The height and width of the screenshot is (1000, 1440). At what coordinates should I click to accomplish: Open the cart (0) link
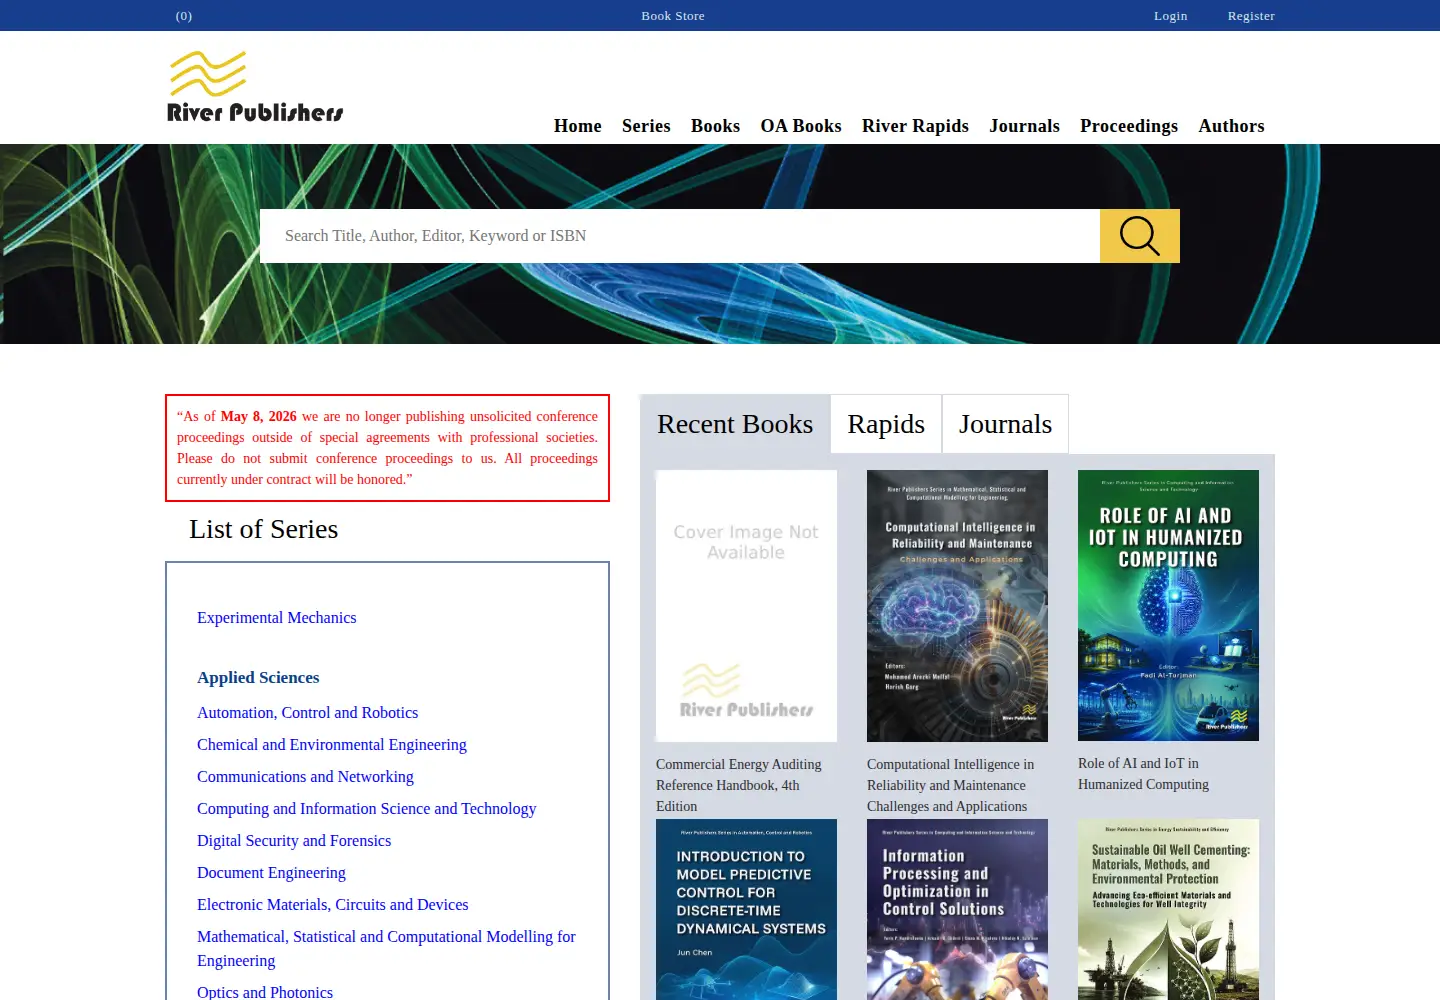point(184,16)
